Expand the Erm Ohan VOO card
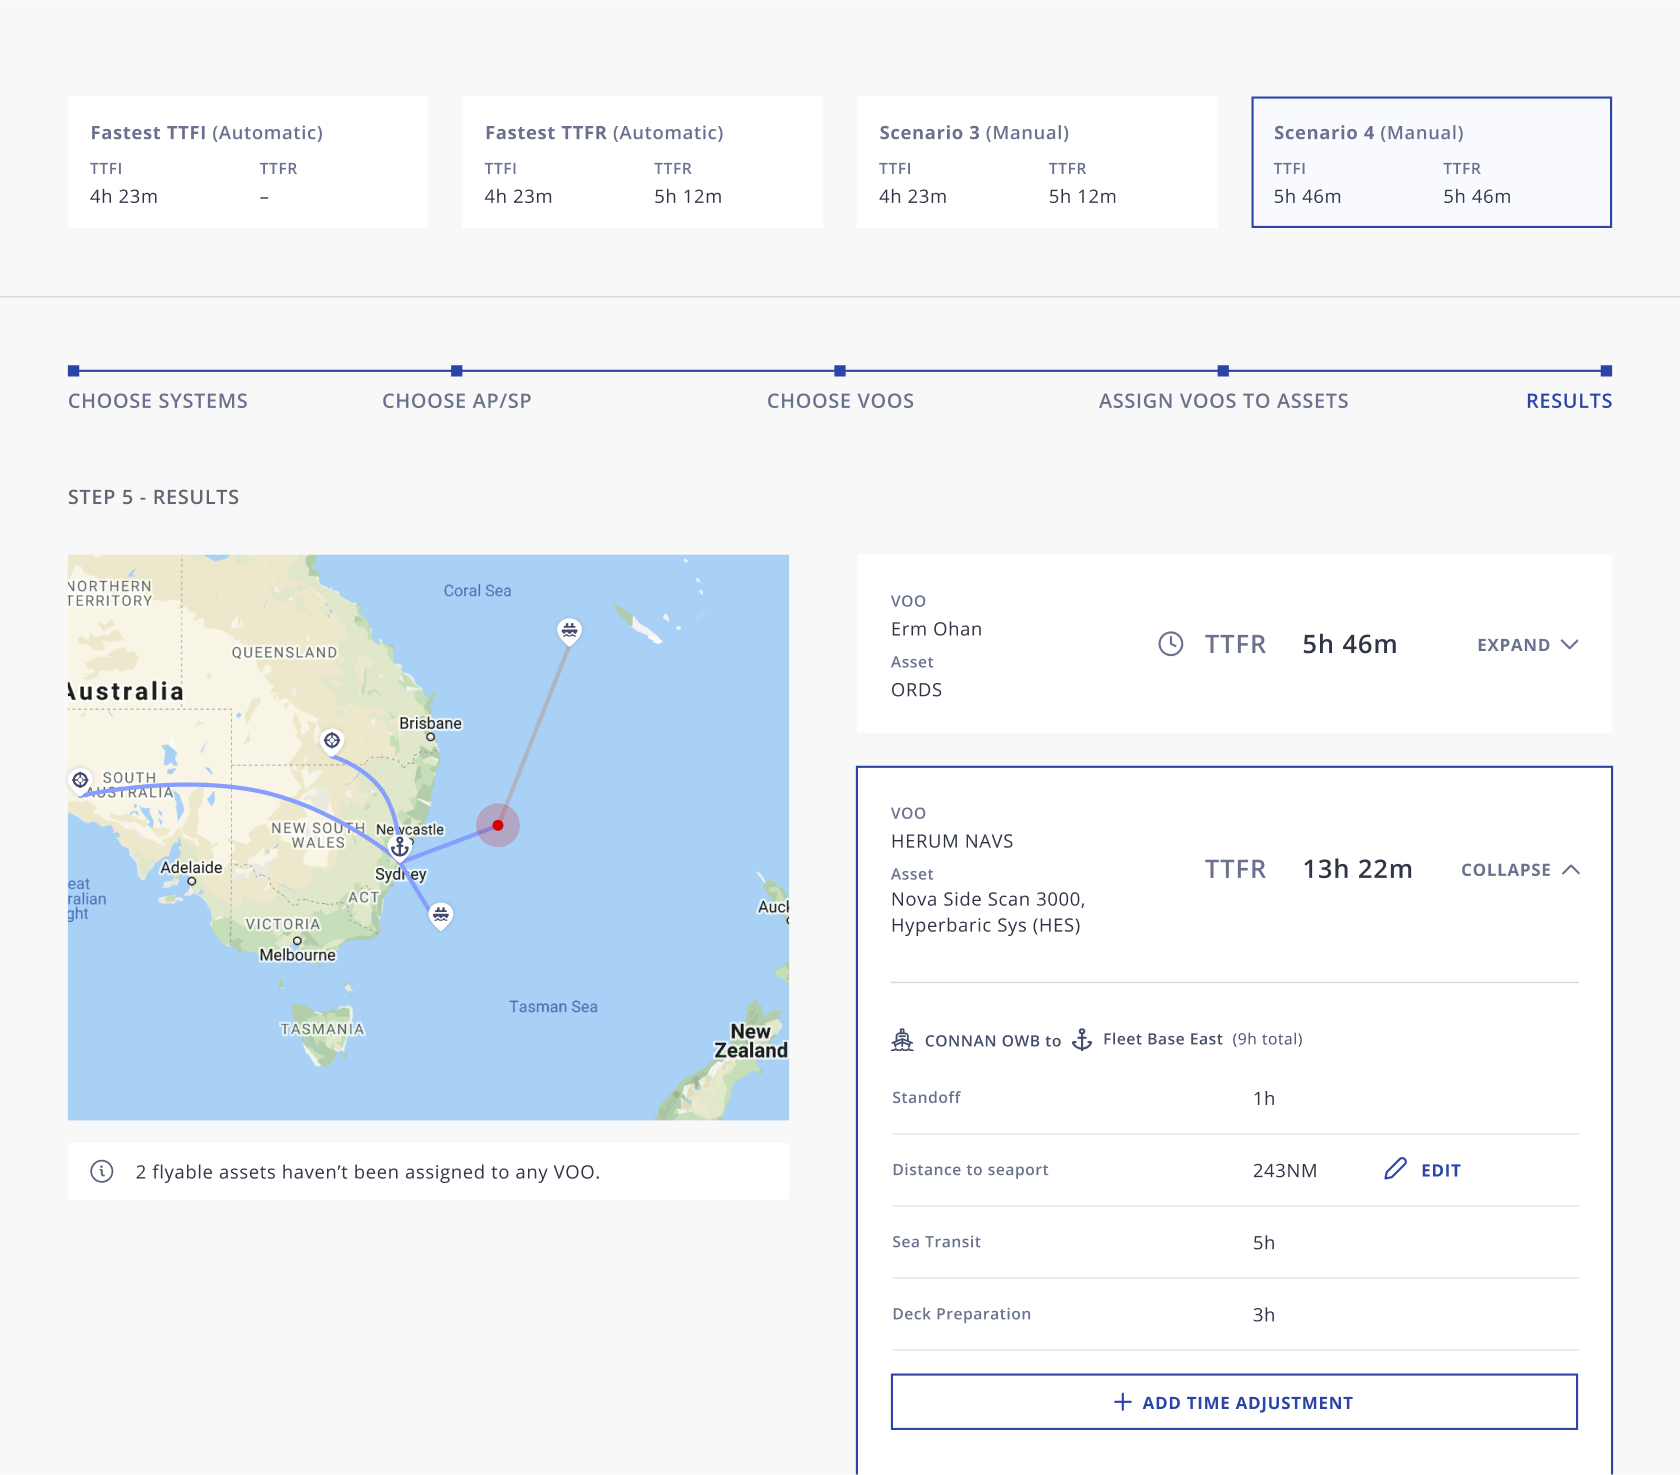 point(1527,645)
